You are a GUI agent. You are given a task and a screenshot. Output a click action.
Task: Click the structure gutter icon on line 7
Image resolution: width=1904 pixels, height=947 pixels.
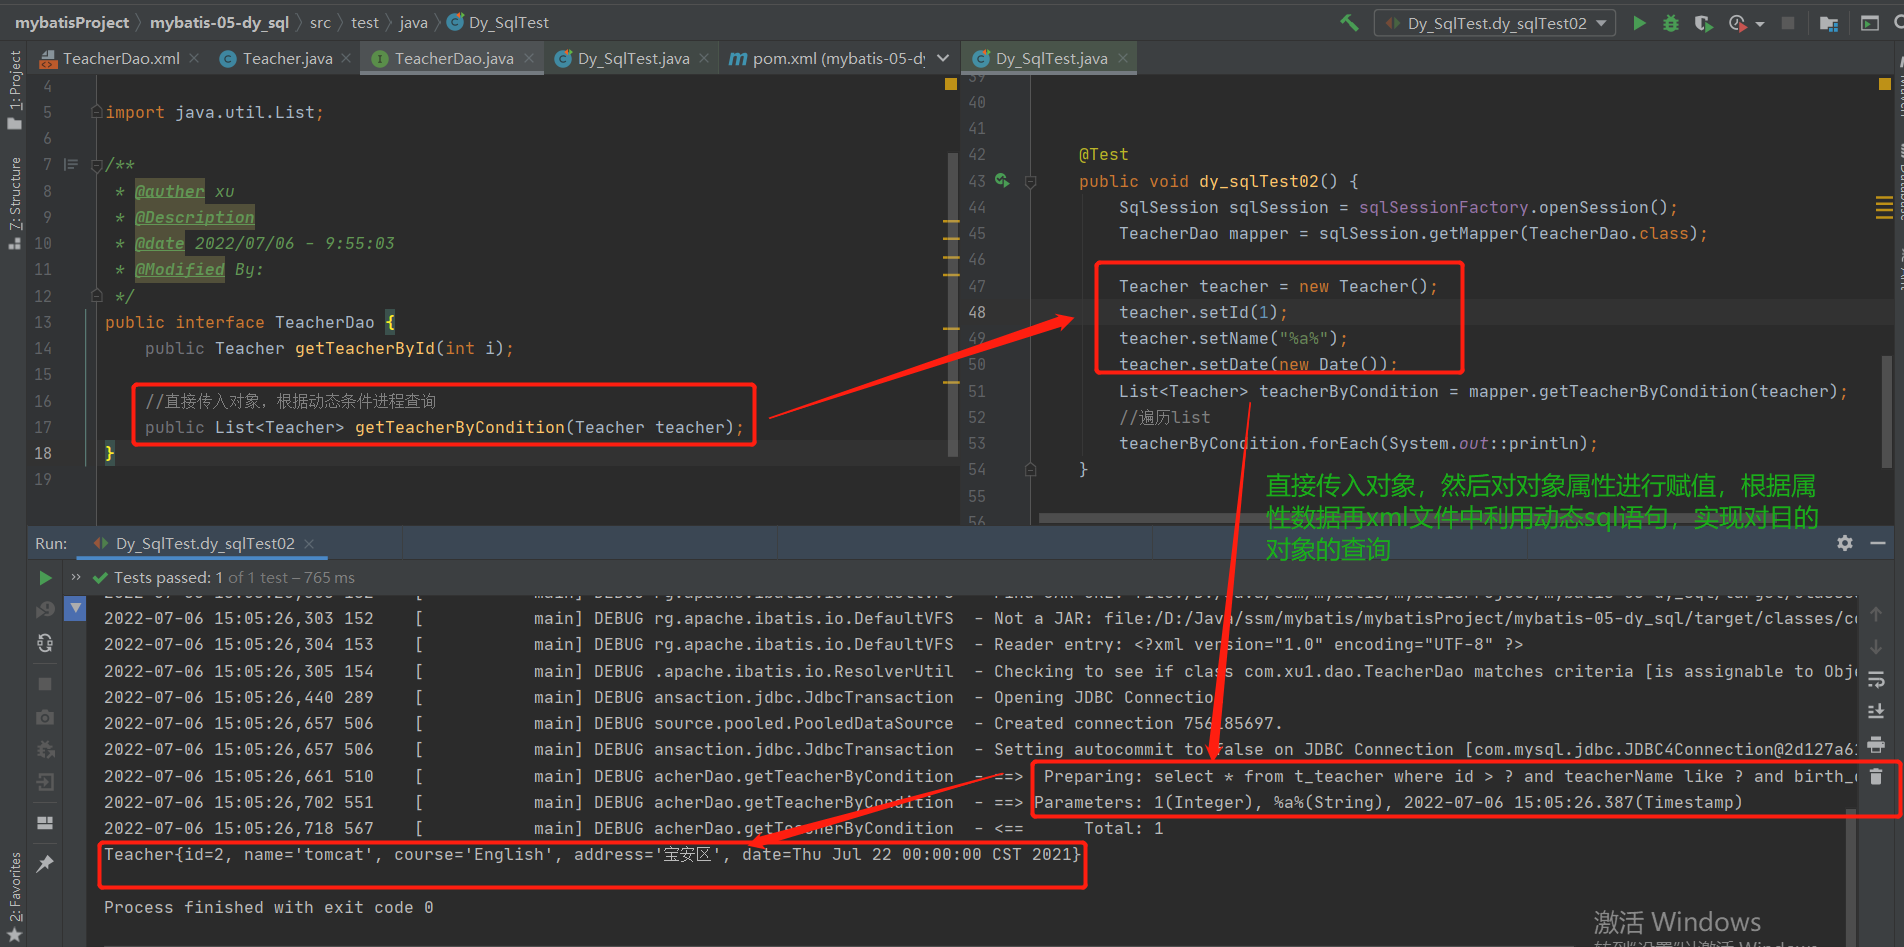71,164
